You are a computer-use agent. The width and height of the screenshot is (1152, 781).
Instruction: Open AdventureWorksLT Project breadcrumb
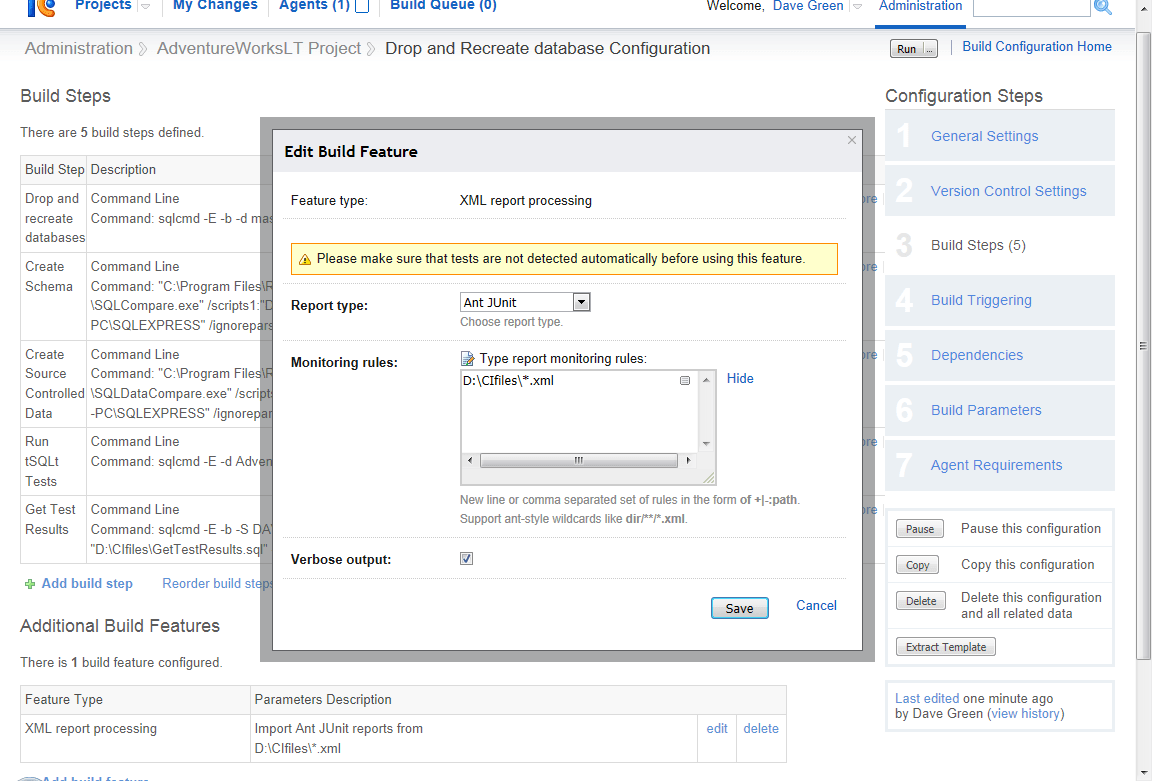click(259, 48)
